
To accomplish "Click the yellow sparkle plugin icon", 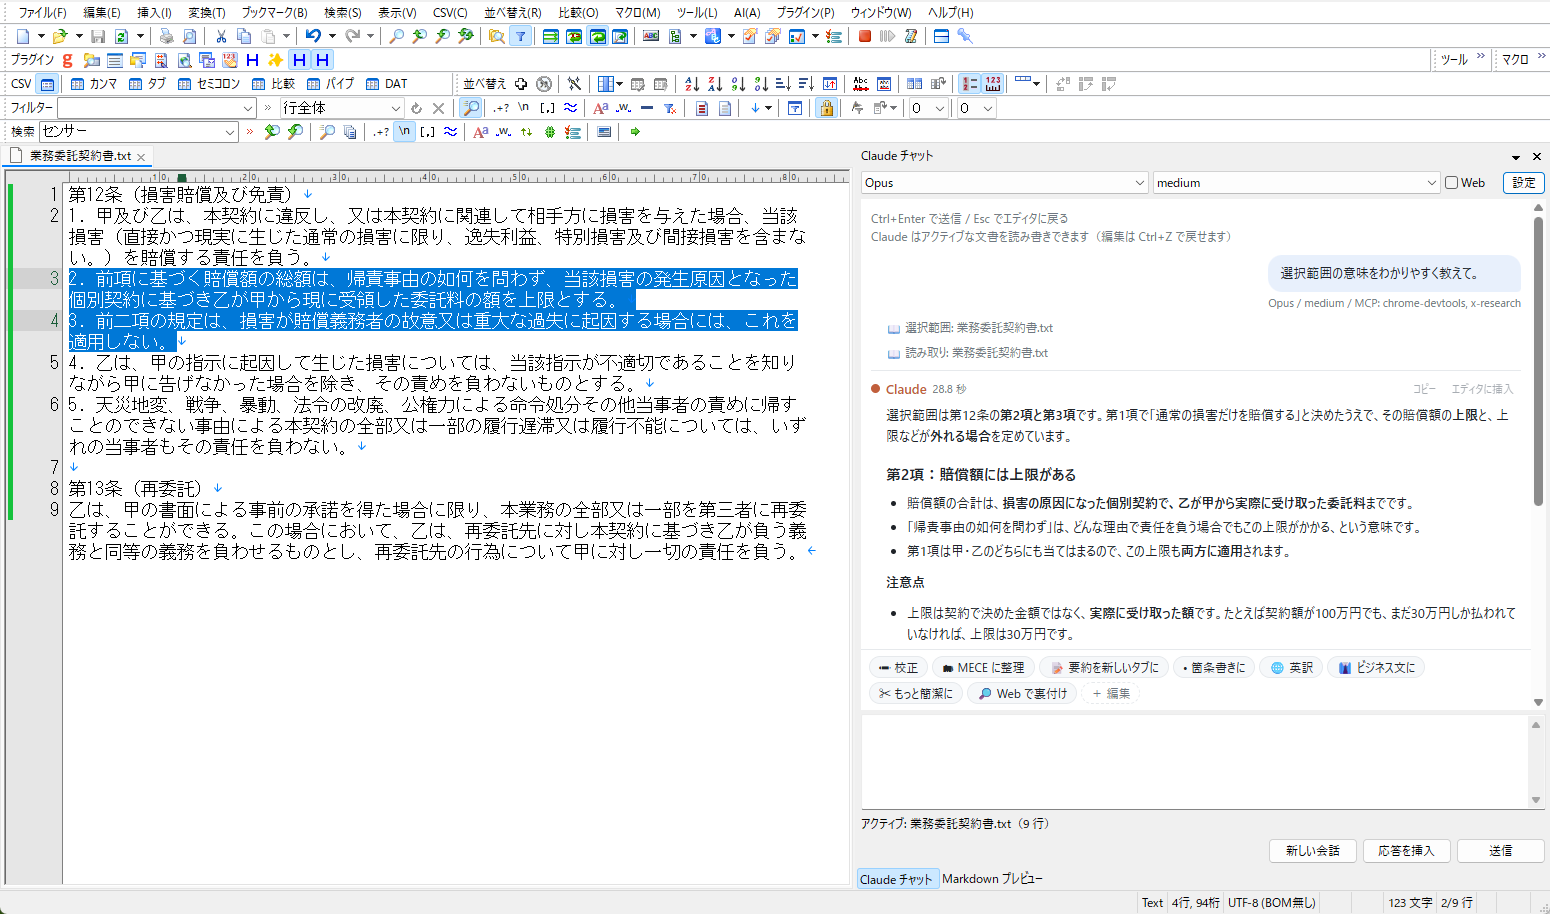I will [275, 60].
